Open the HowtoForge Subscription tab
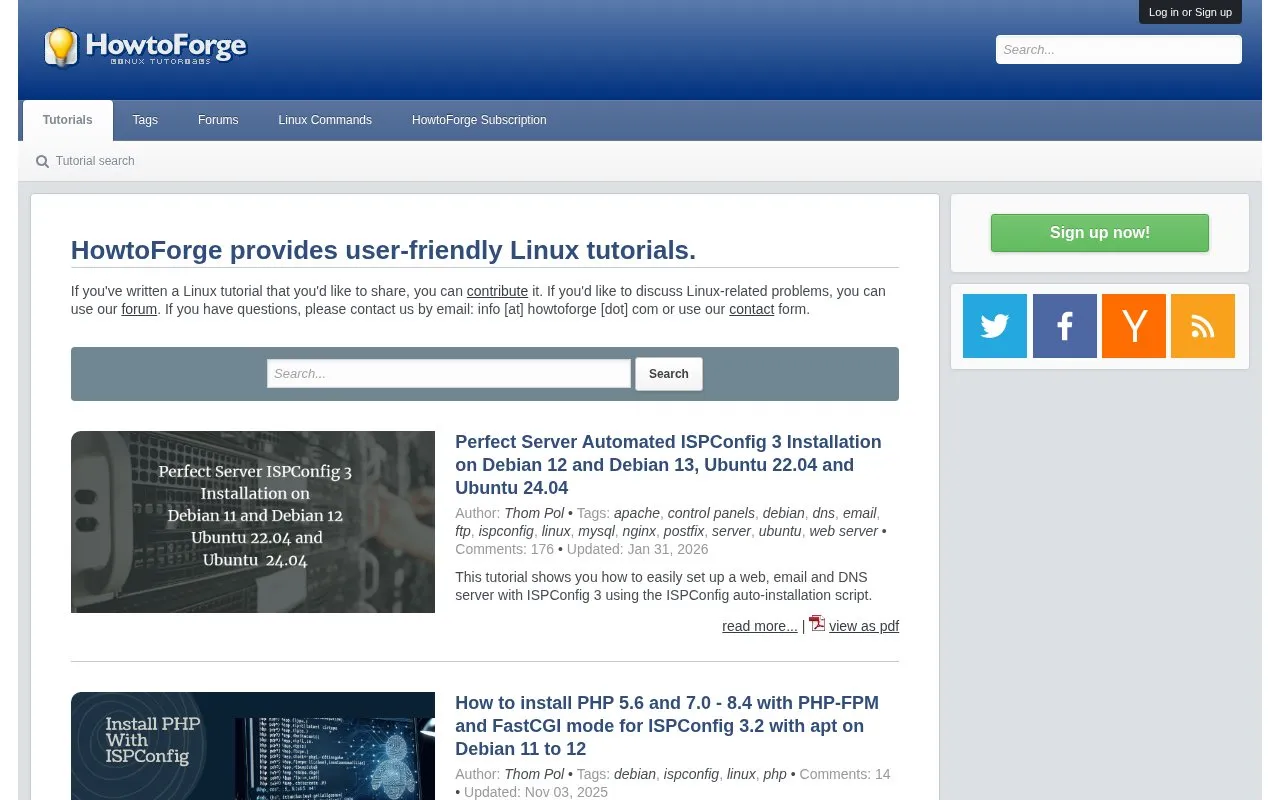 [x=479, y=120]
